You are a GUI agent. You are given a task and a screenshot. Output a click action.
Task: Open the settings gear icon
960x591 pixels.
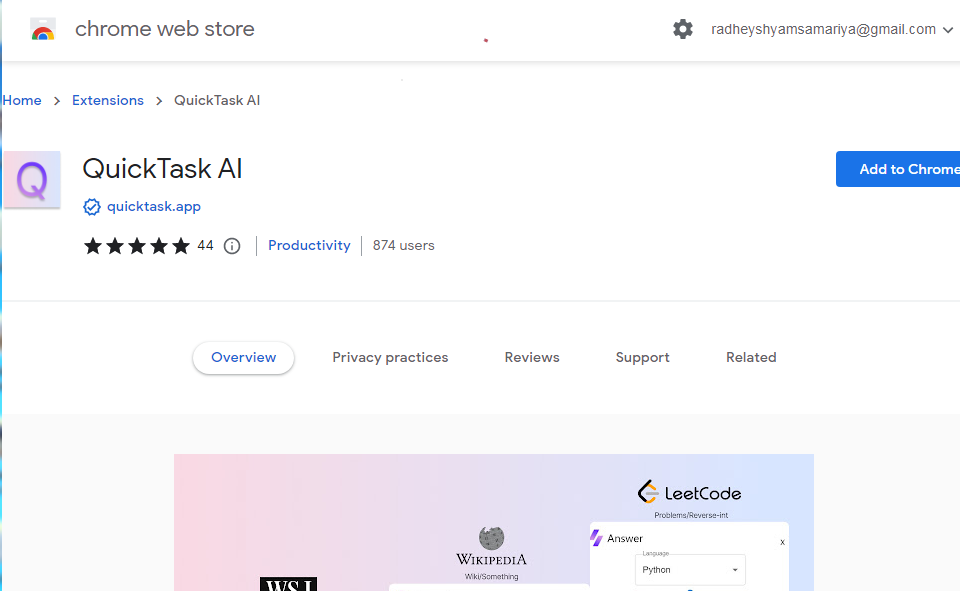[683, 29]
